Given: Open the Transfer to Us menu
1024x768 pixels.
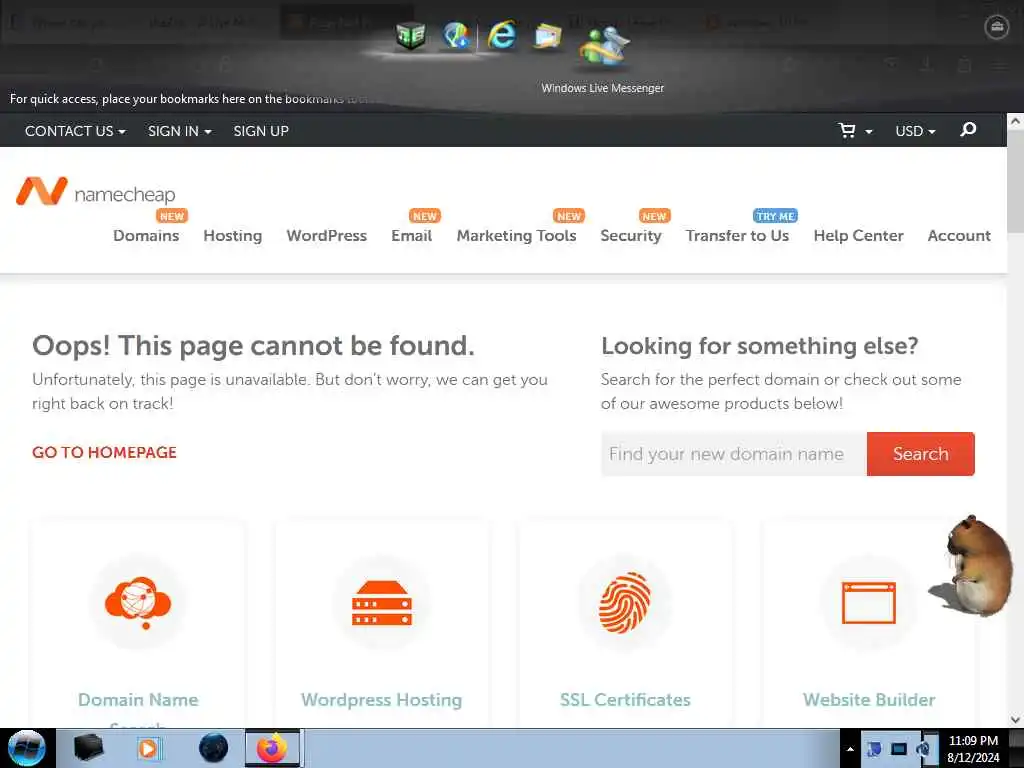Looking at the screenshot, I should coord(737,235).
